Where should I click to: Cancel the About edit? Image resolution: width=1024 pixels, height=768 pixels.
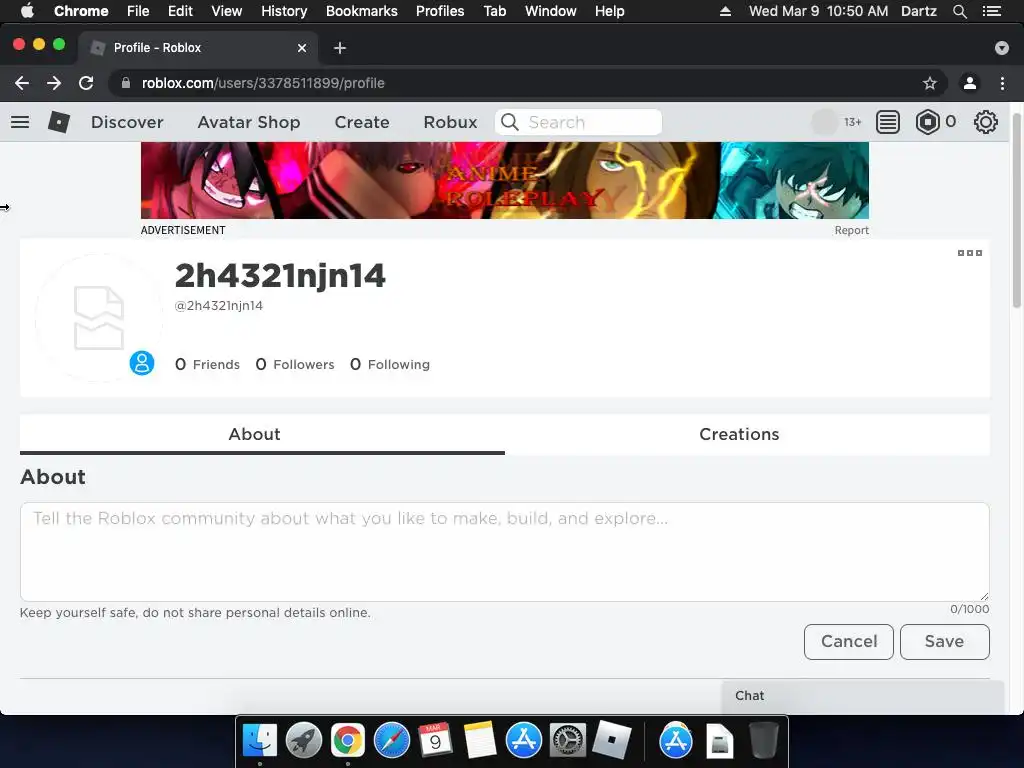849,641
